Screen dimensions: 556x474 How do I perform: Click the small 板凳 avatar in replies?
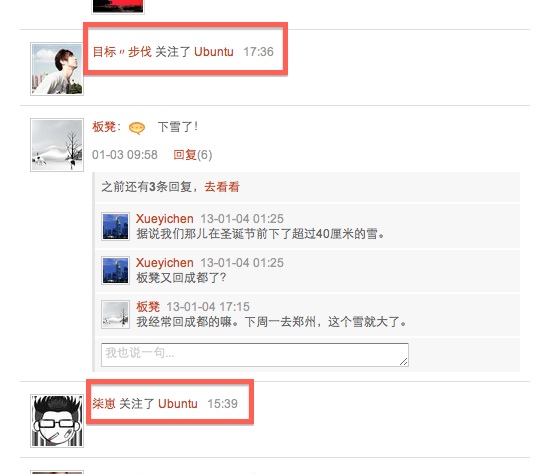tap(115, 314)
